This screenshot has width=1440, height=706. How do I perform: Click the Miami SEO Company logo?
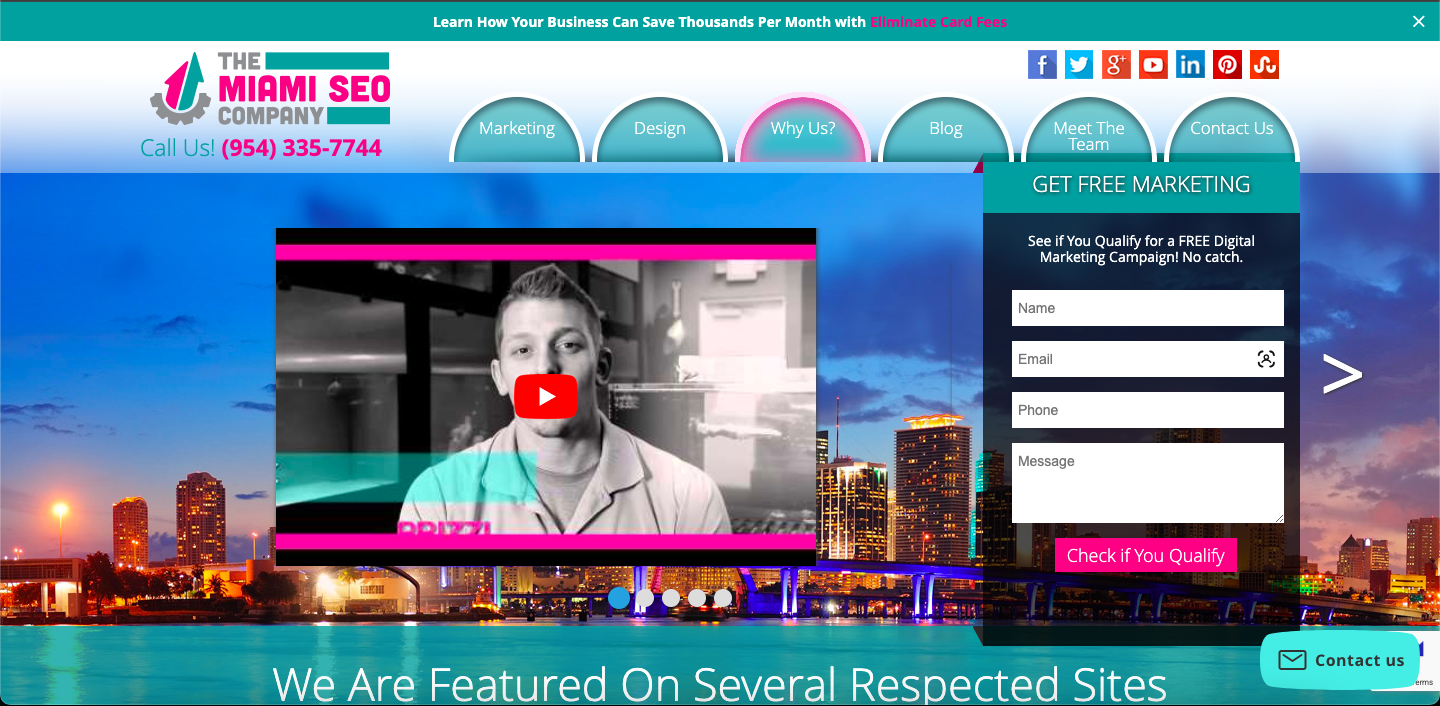(x=270, y=89)
